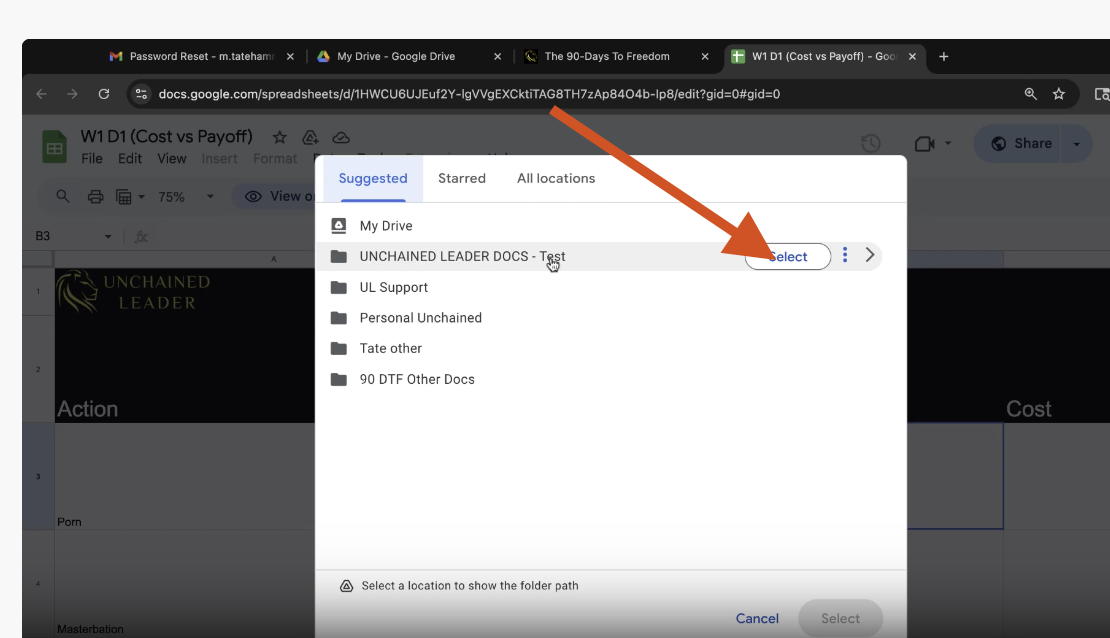Expand the Share options dropdown arrow

pos(1077,144)
